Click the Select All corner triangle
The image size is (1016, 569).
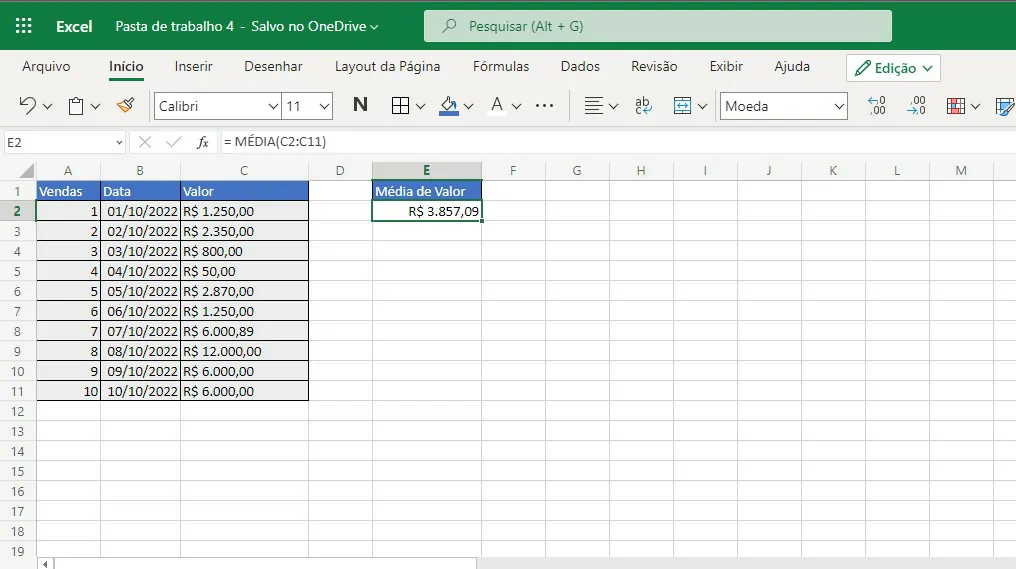pos(26,170)
